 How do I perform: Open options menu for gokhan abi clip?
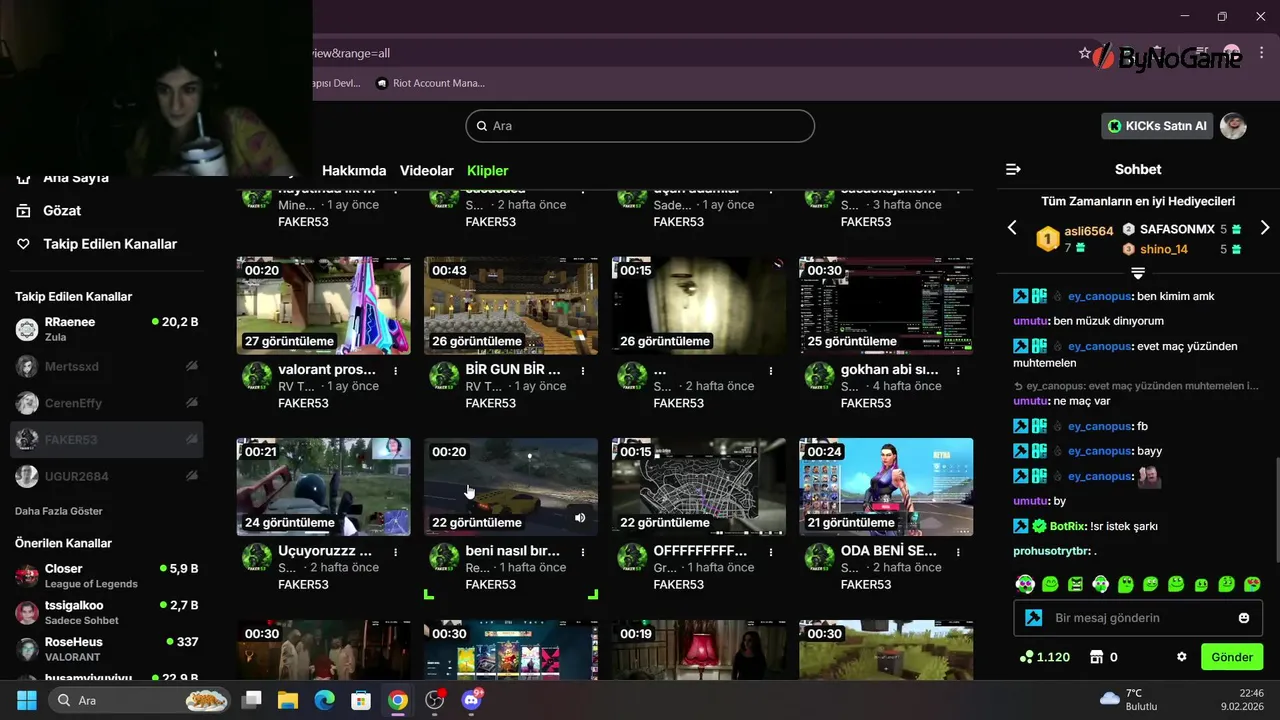(x=958, y=370)
